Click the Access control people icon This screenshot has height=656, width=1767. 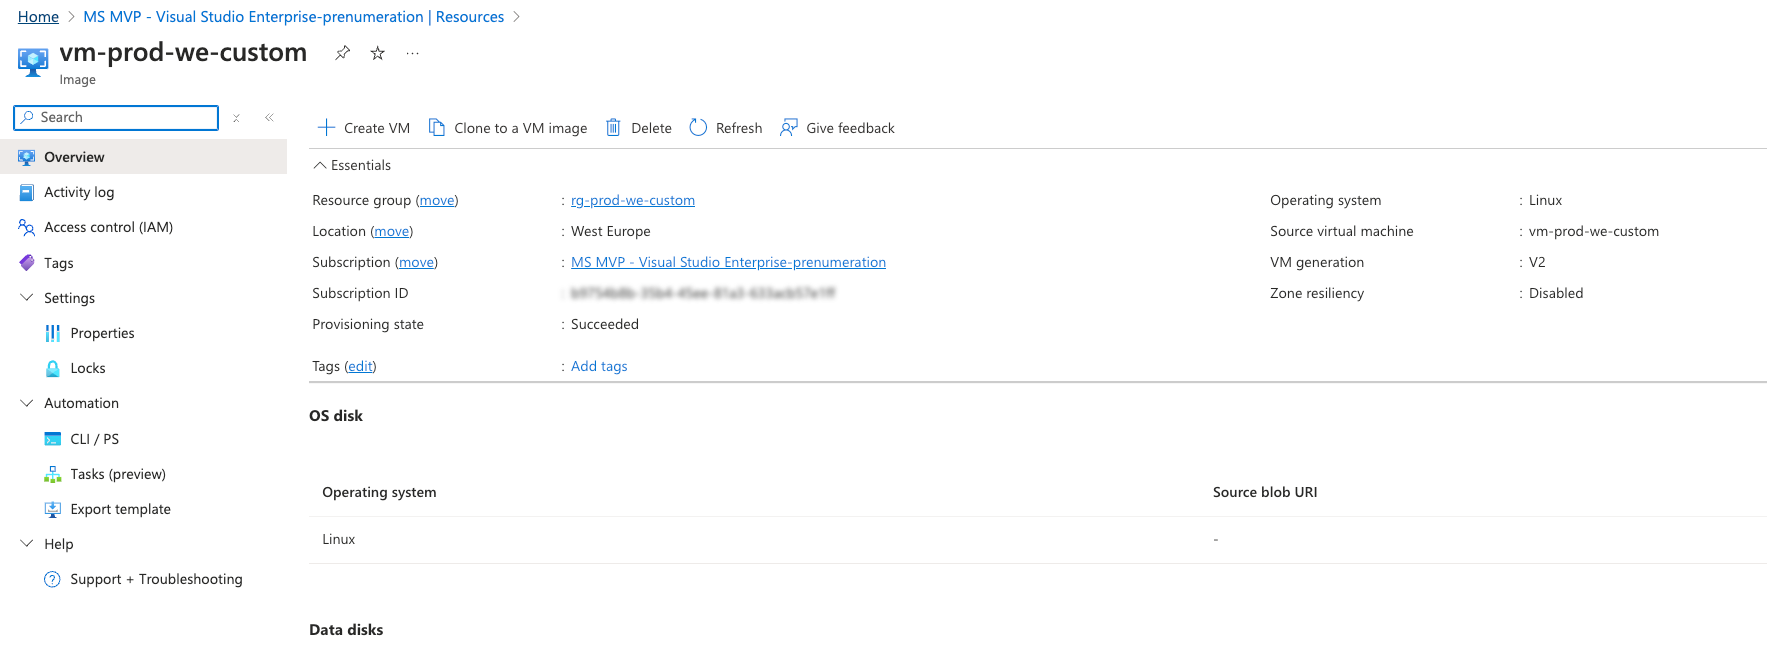pyautogui.click(x=27, y=227)
